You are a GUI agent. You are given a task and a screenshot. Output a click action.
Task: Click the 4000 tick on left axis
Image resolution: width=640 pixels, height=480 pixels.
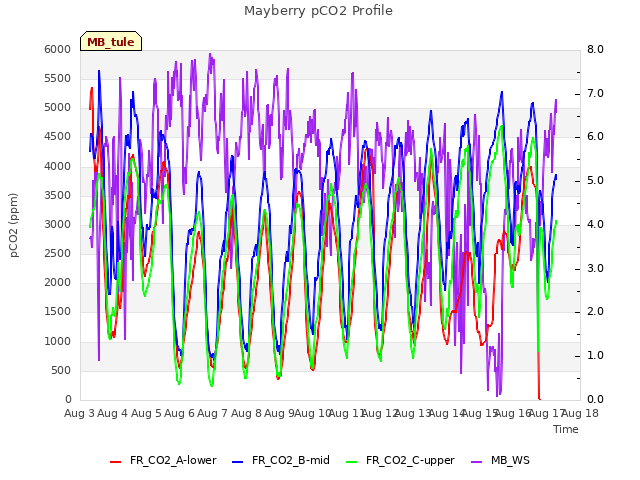point(58,166)
